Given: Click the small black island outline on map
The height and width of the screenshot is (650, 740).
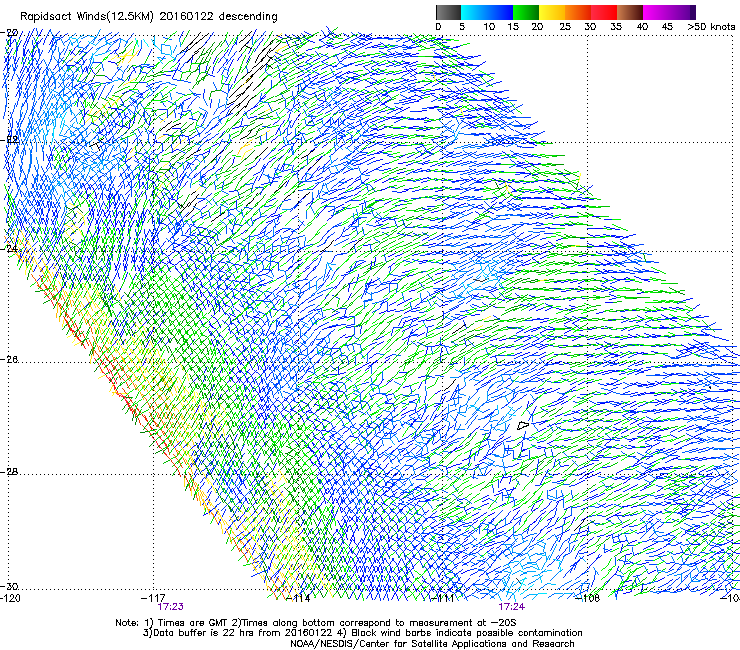Looking at the screenshot, I should [523, 425].
